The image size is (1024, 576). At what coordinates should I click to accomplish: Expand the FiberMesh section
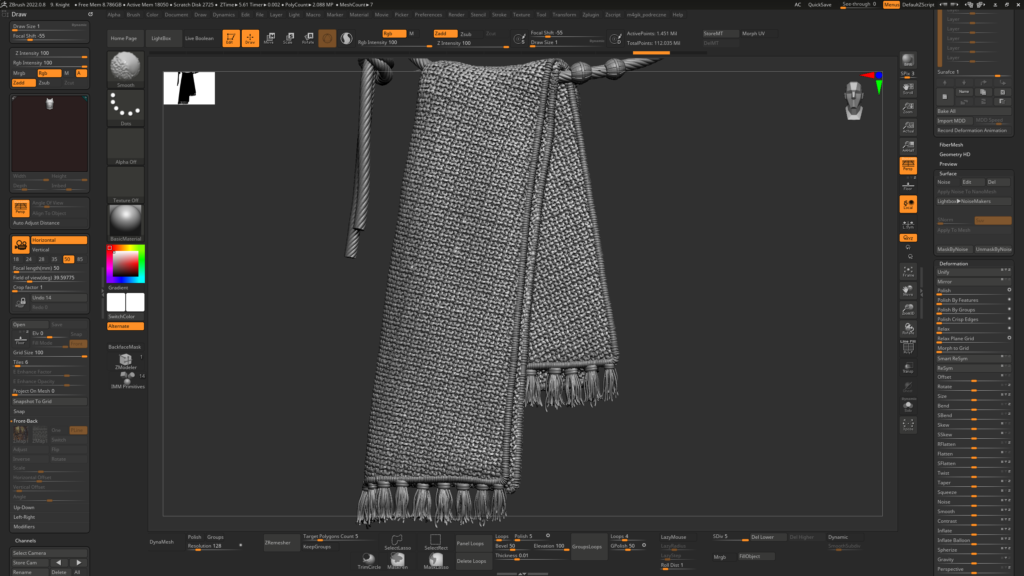951,145
